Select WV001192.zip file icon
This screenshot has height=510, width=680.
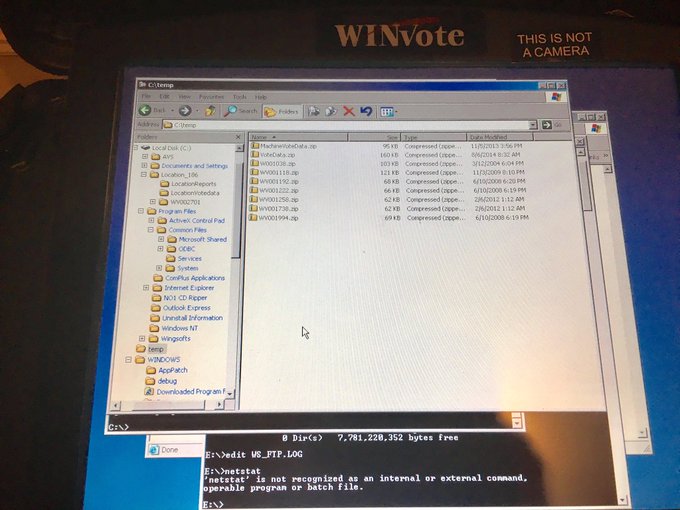click(x=254, y=181)
